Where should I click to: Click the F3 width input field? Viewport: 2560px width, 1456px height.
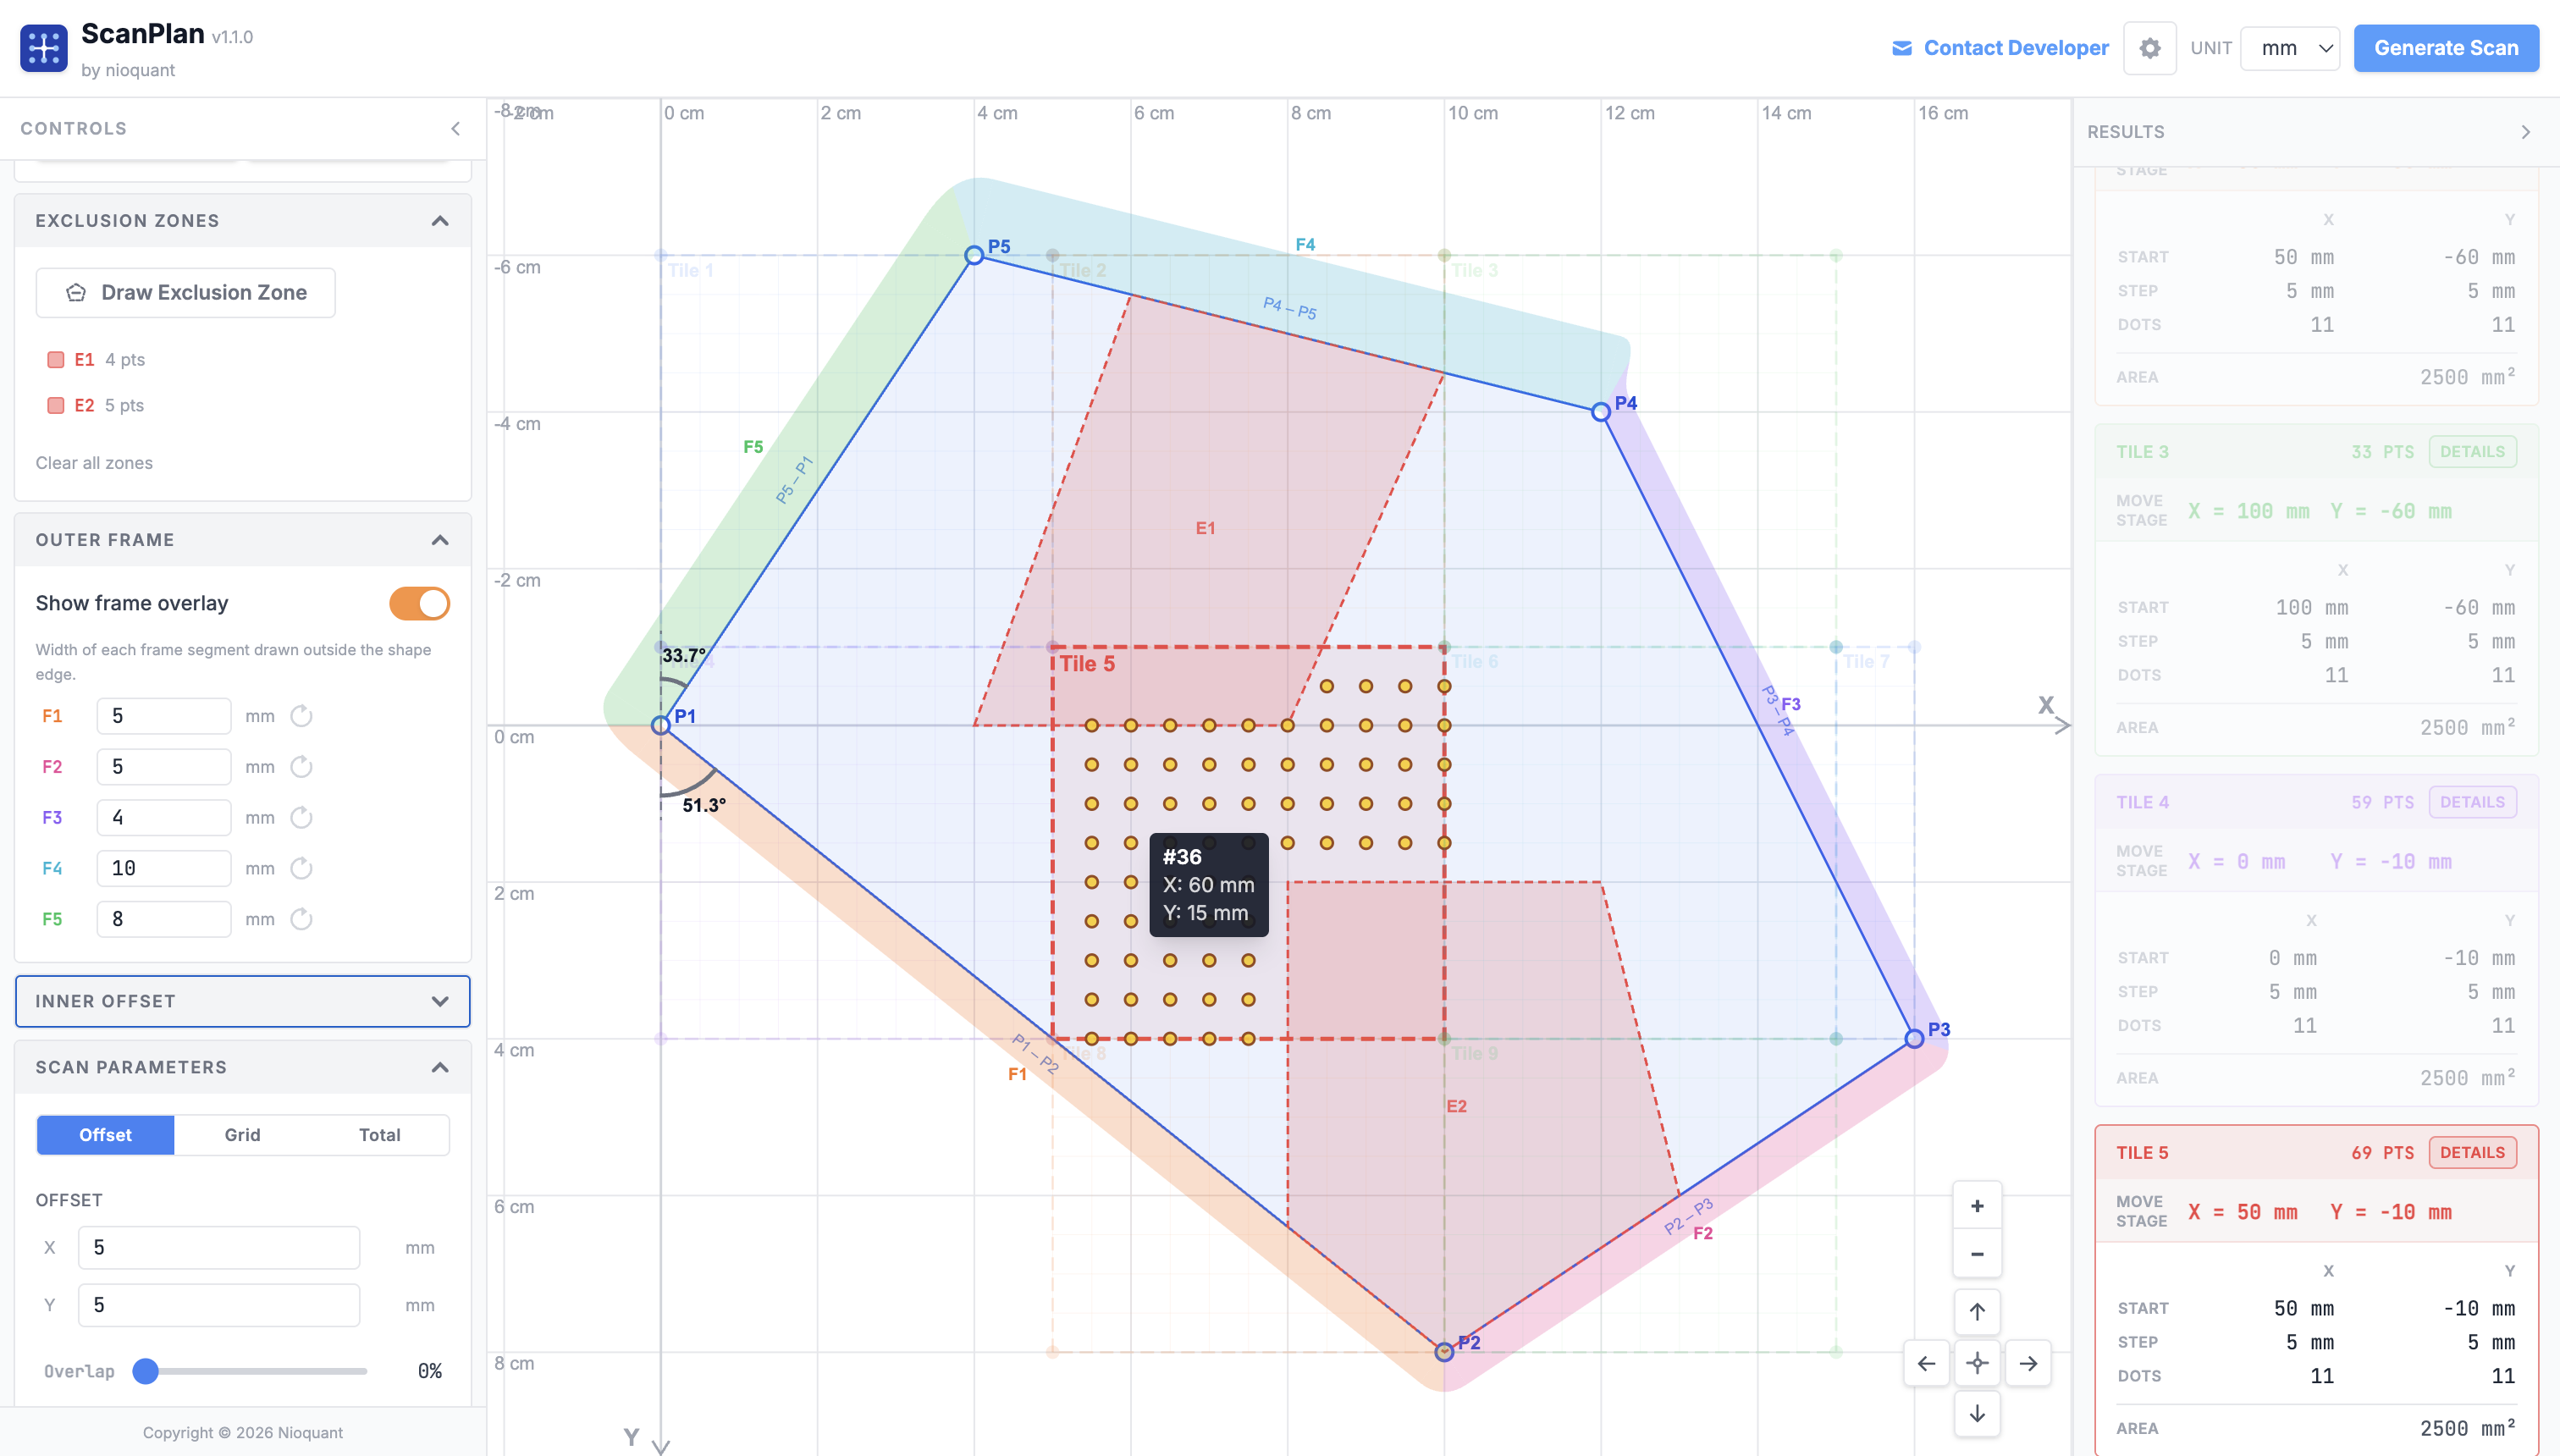(164, 818)
